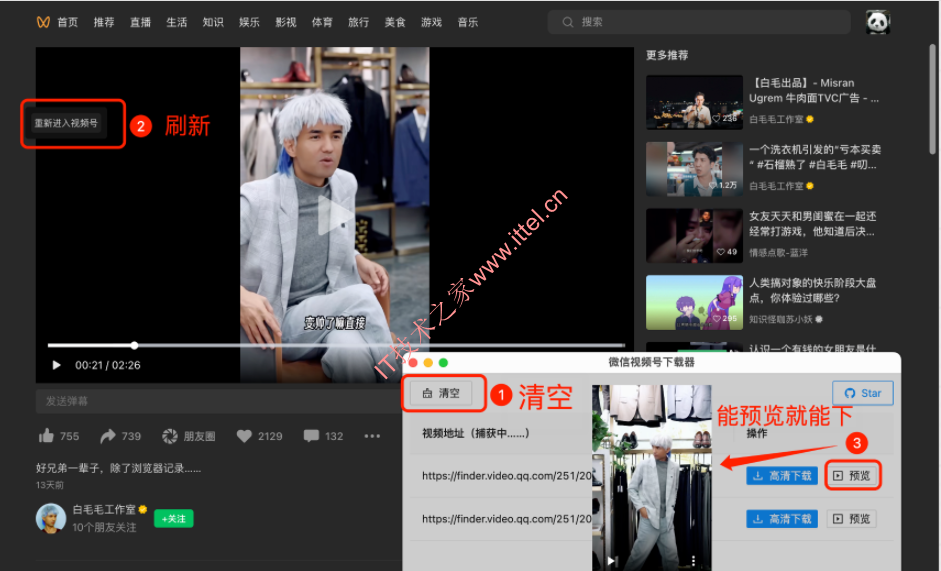
Task: Click title 一个洗衣机引发的亏本买卖
Action: tap(814, 157)
